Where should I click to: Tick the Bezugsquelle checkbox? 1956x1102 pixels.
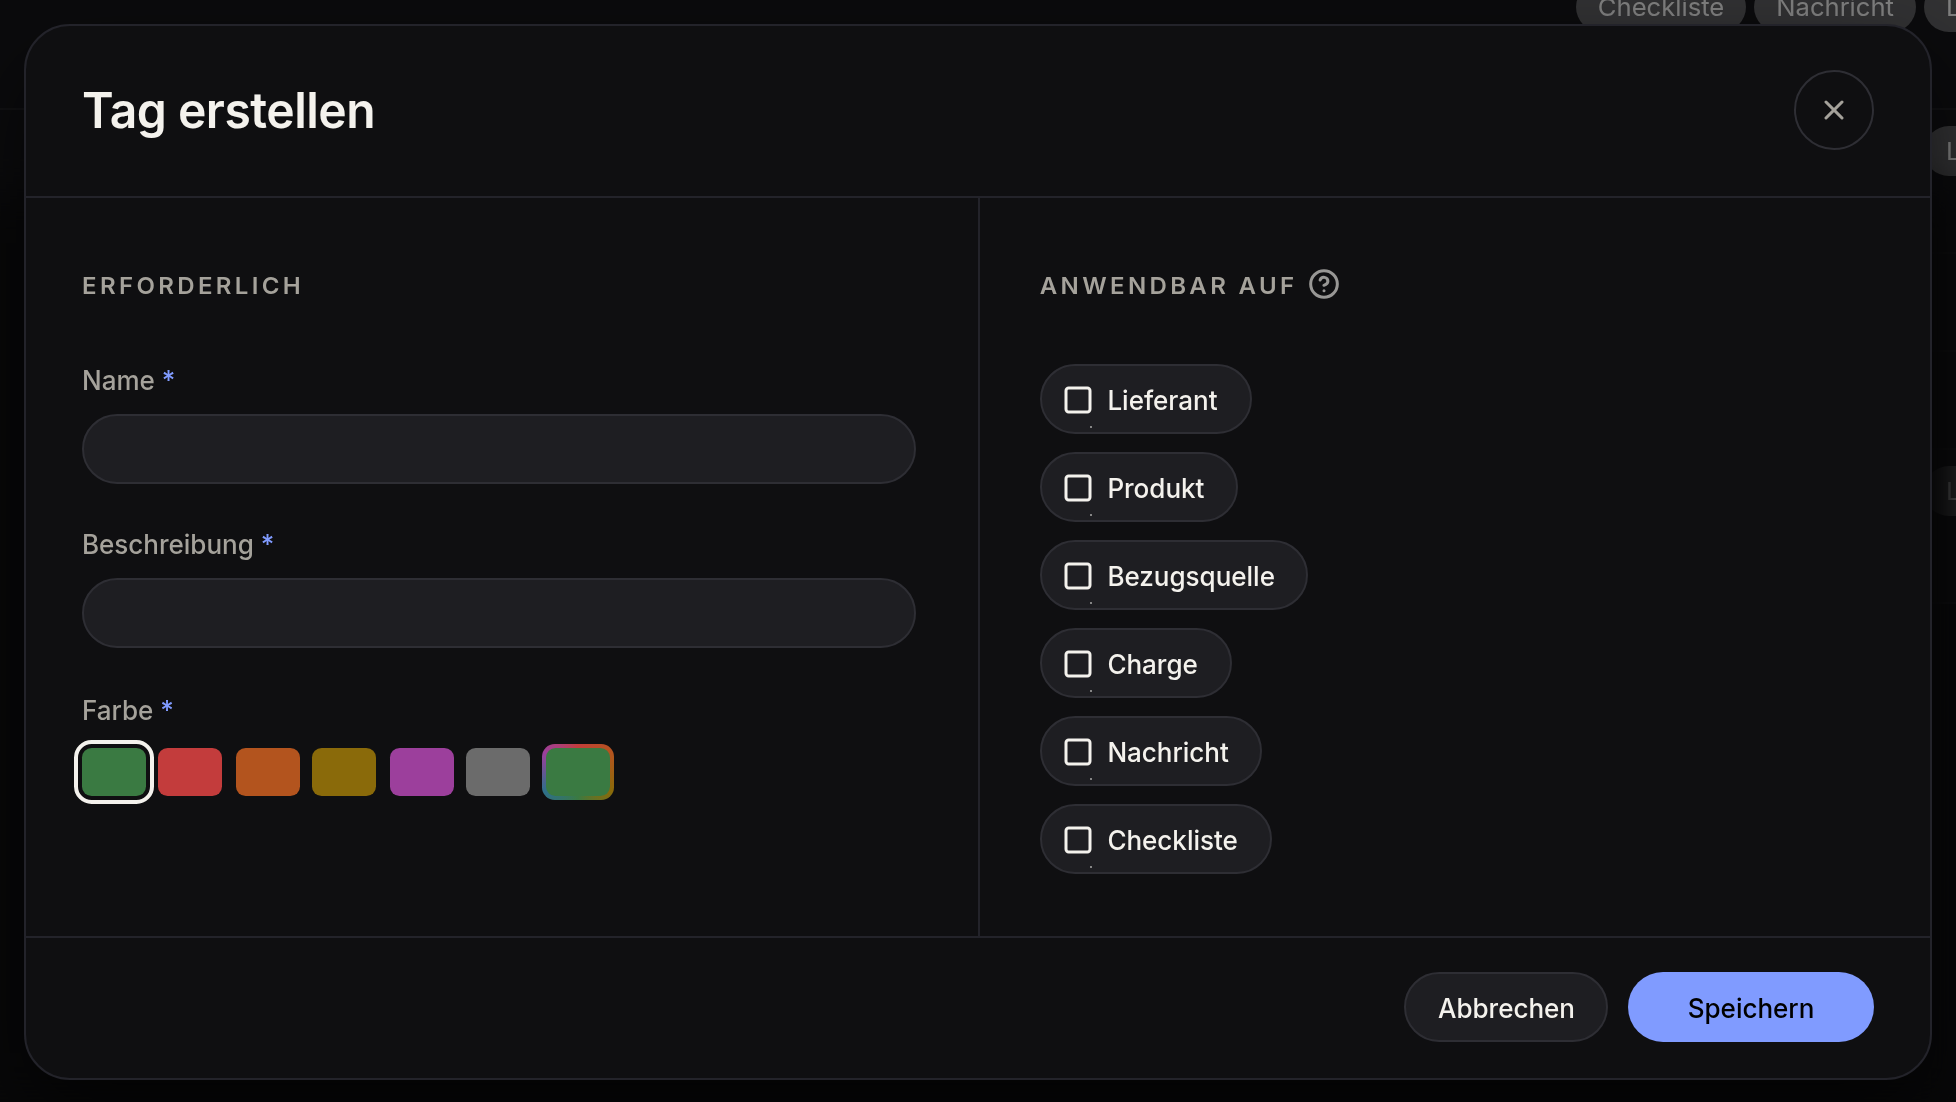[x=1077, y=576]
